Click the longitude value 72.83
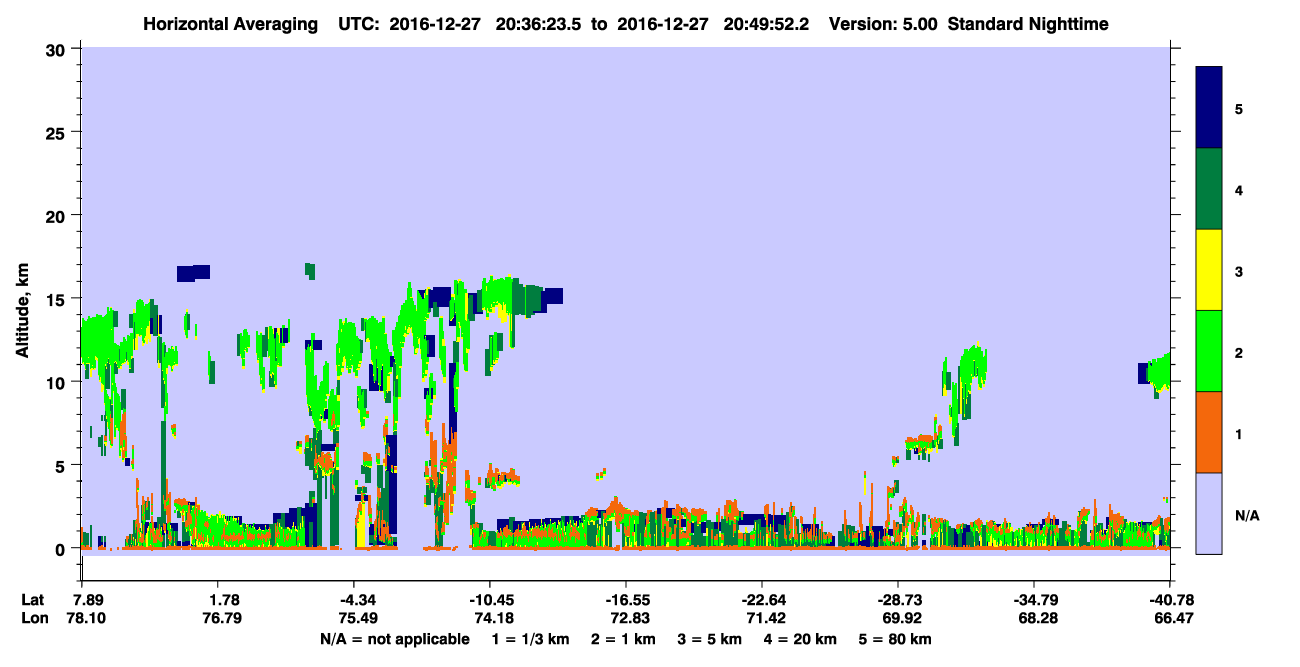 click(x=631, y=619)
